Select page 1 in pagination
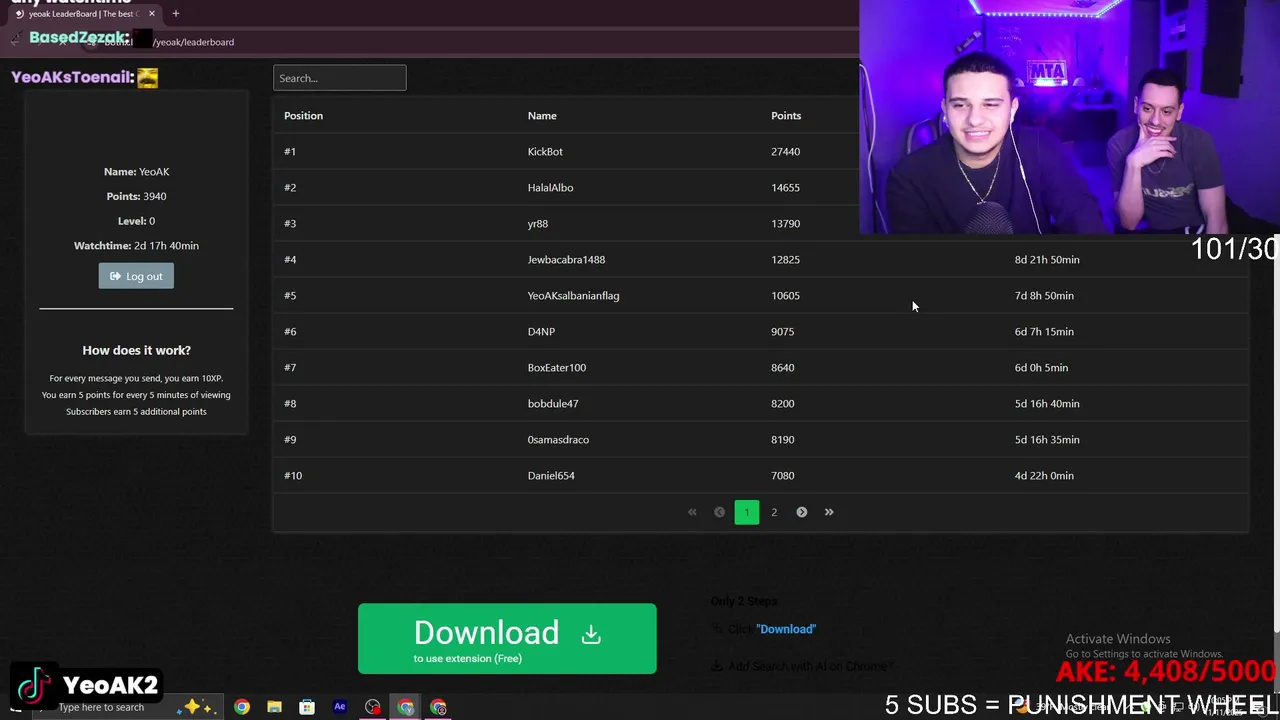The width and height of the screenshot is (1280, 720). 747,512
